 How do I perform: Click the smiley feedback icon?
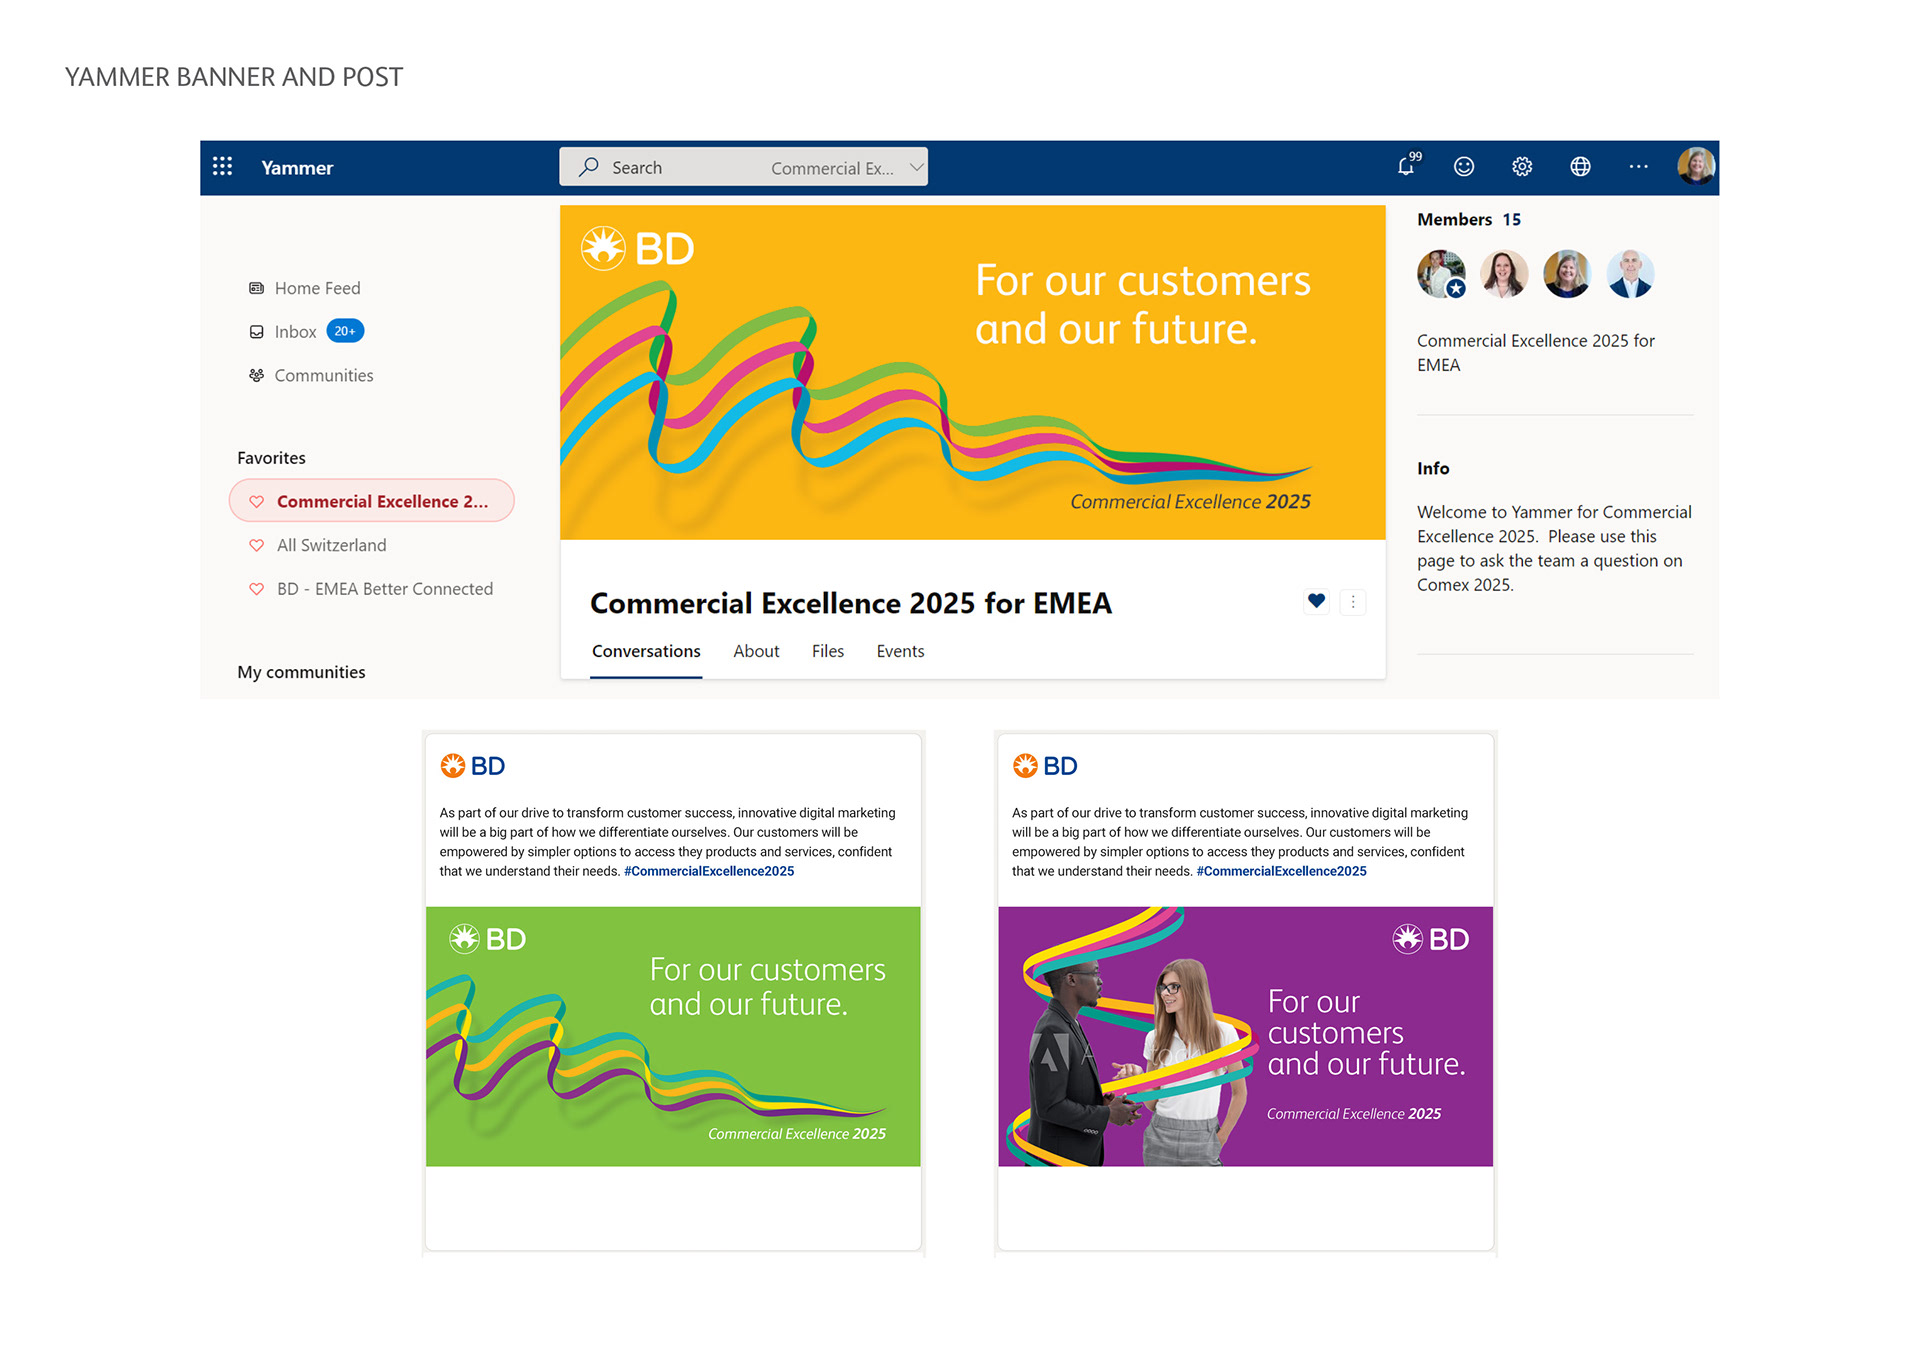tap(1464, 167)
